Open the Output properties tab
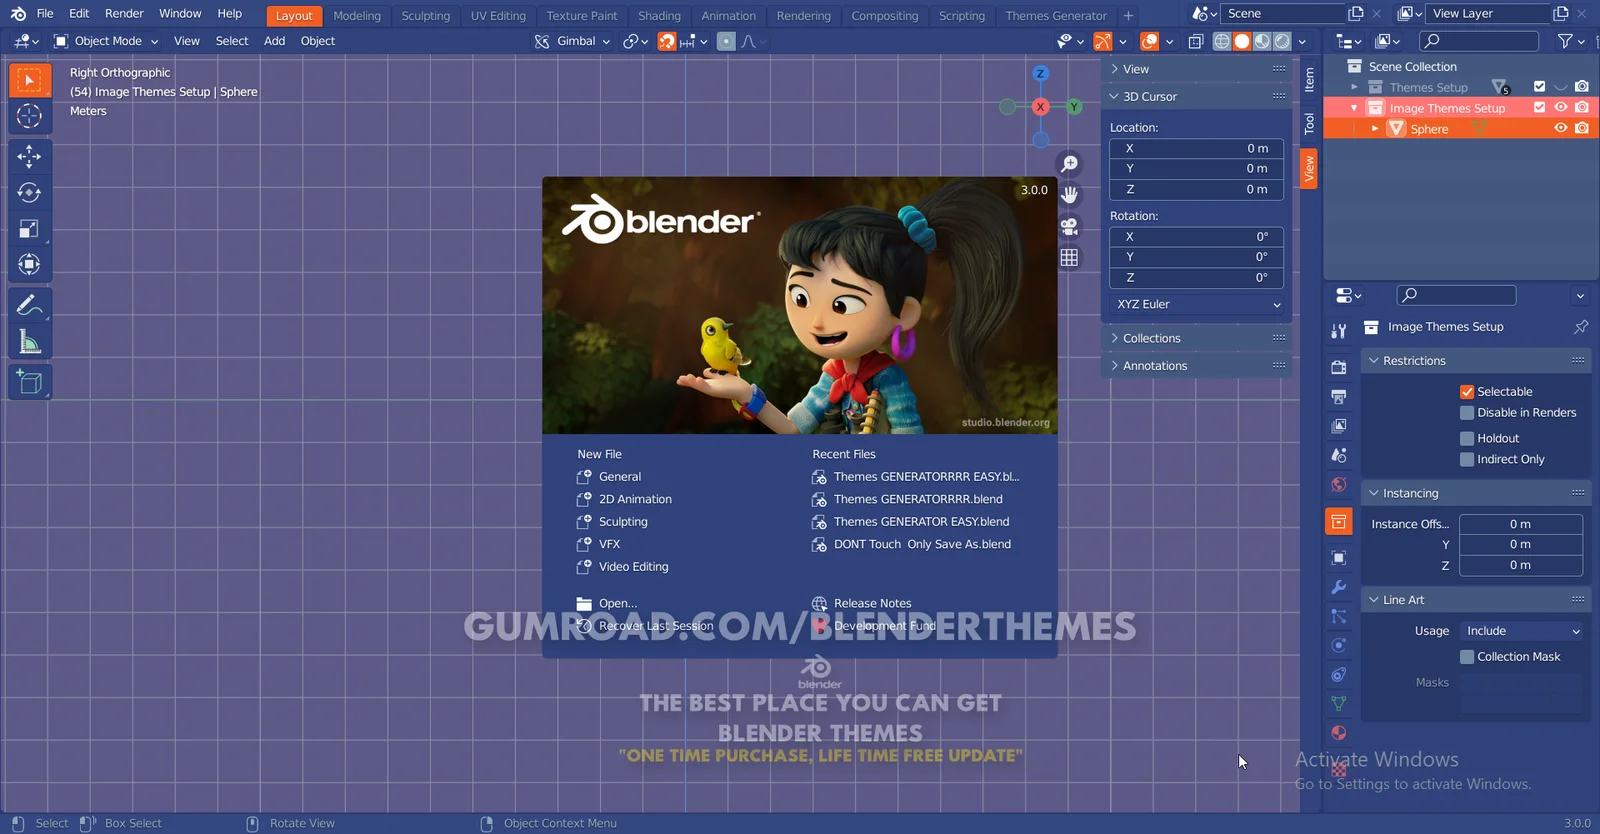 1339,397
